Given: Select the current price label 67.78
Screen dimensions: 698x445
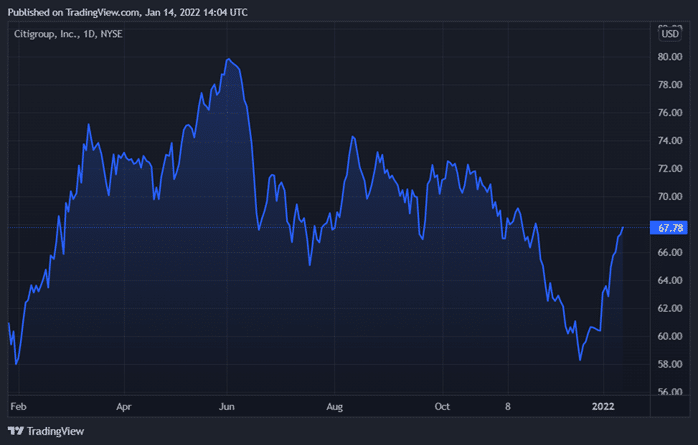Looking at the screenshot, I should pos(669,228).
